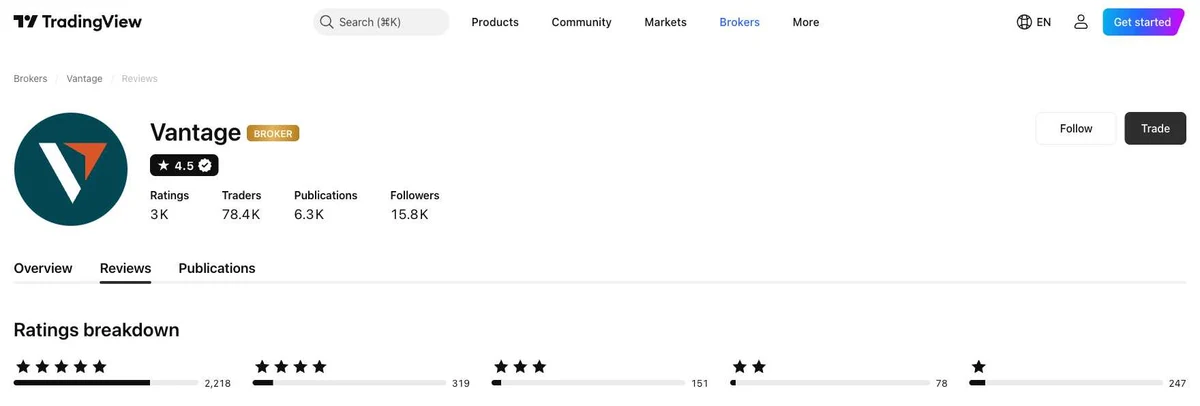Image resolution: width=1200 pixels, height=406 pixels.
Task: Click the Vantage broker logo
Action: click(71, 170)
